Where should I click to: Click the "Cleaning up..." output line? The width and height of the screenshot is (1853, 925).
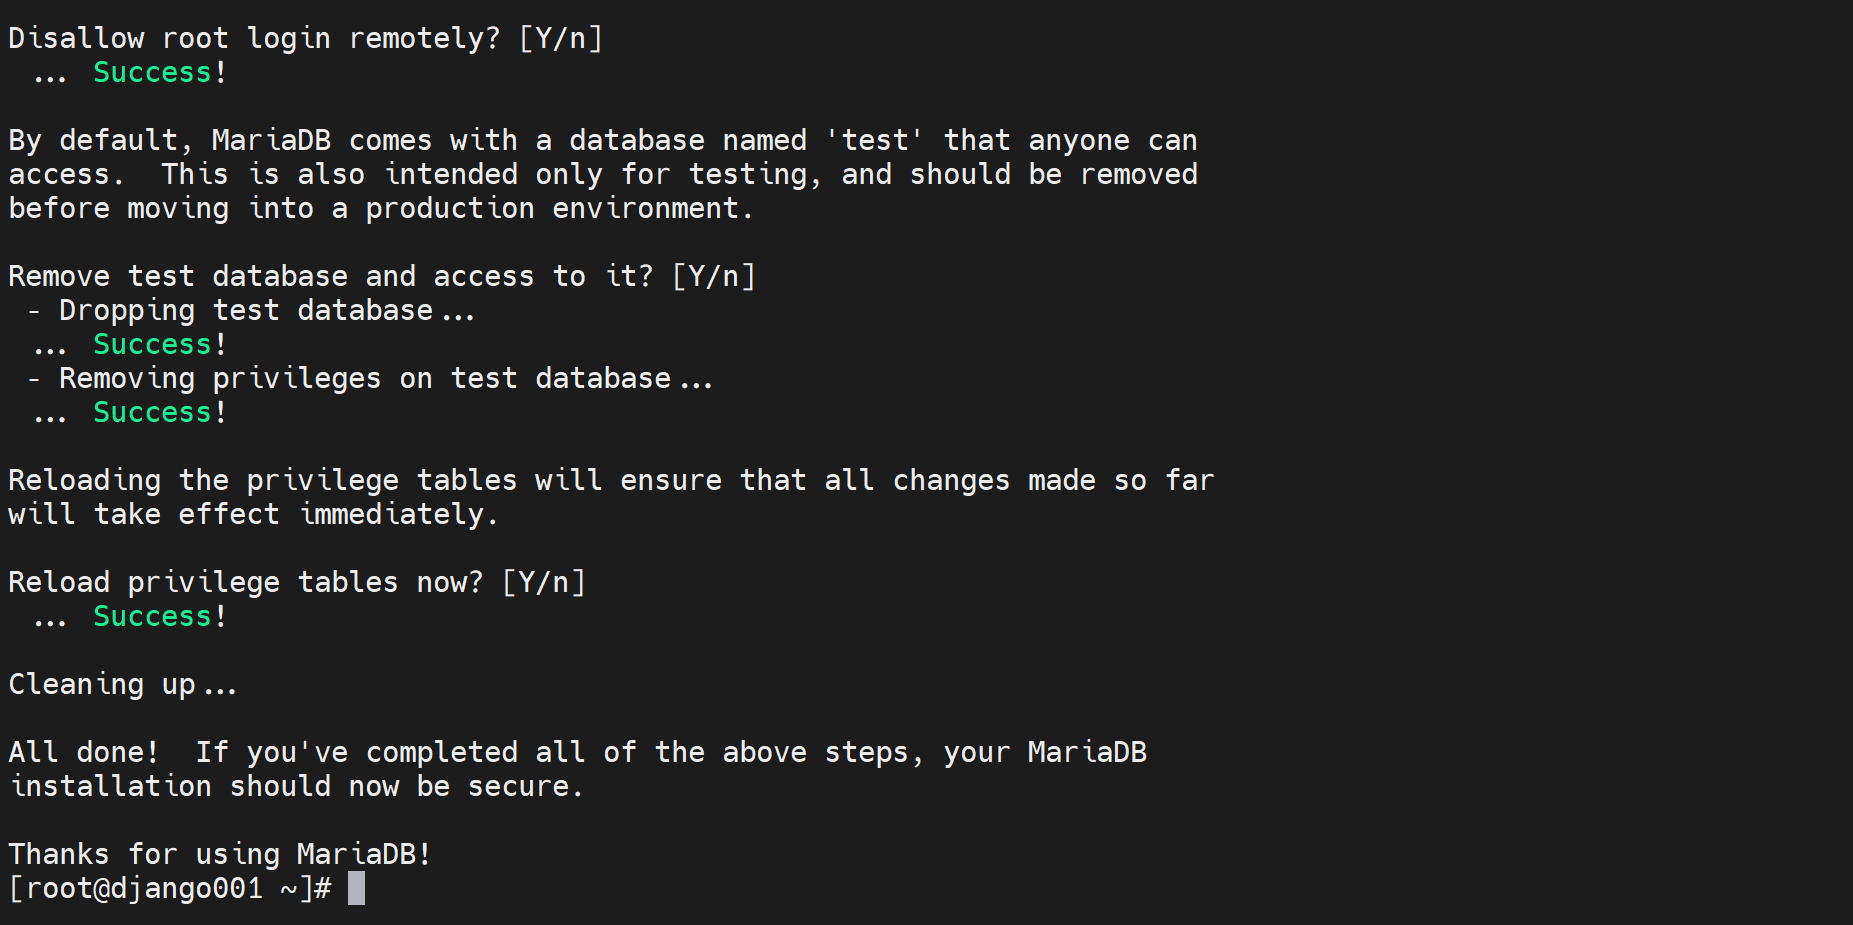coord(123,684)
